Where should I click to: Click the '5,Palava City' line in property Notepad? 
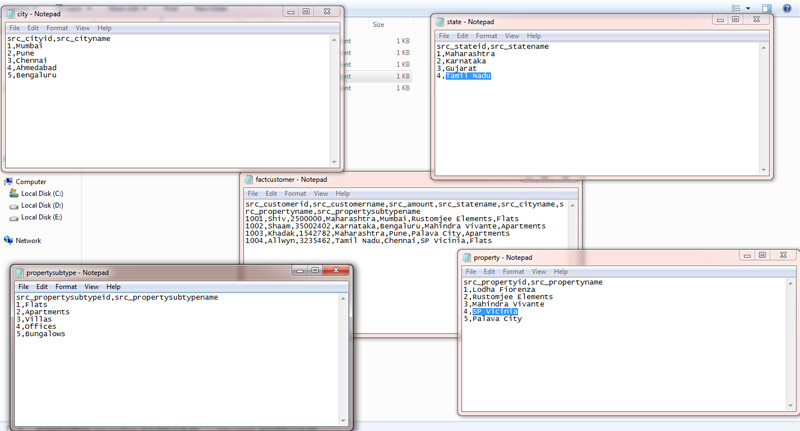click(x=493, y=319)
